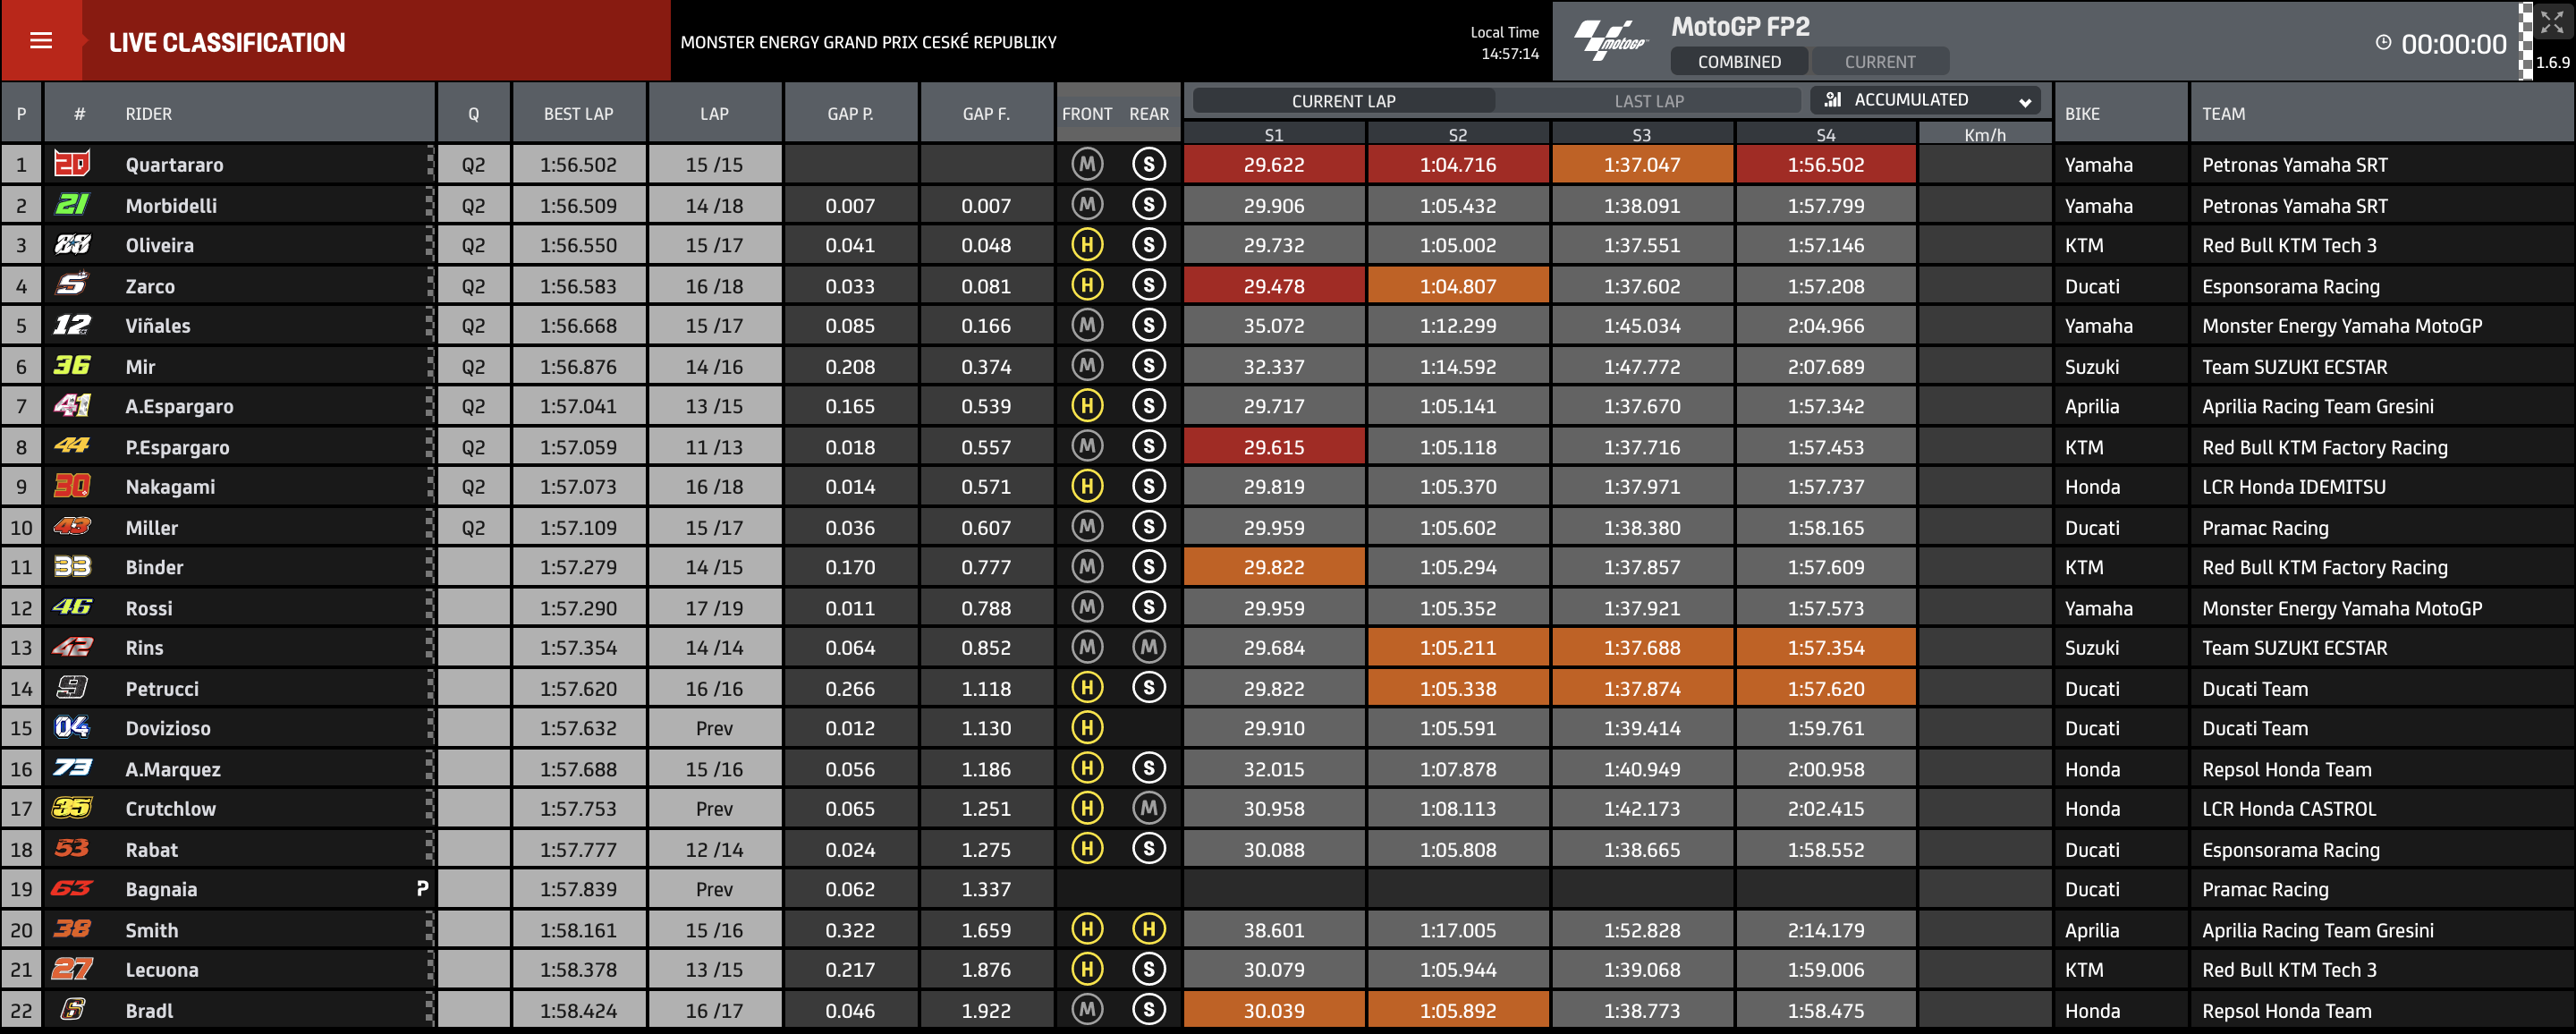The image size is (2576, 1034).
Task: Click the BEST LAP column header
Action: [578, 114]
